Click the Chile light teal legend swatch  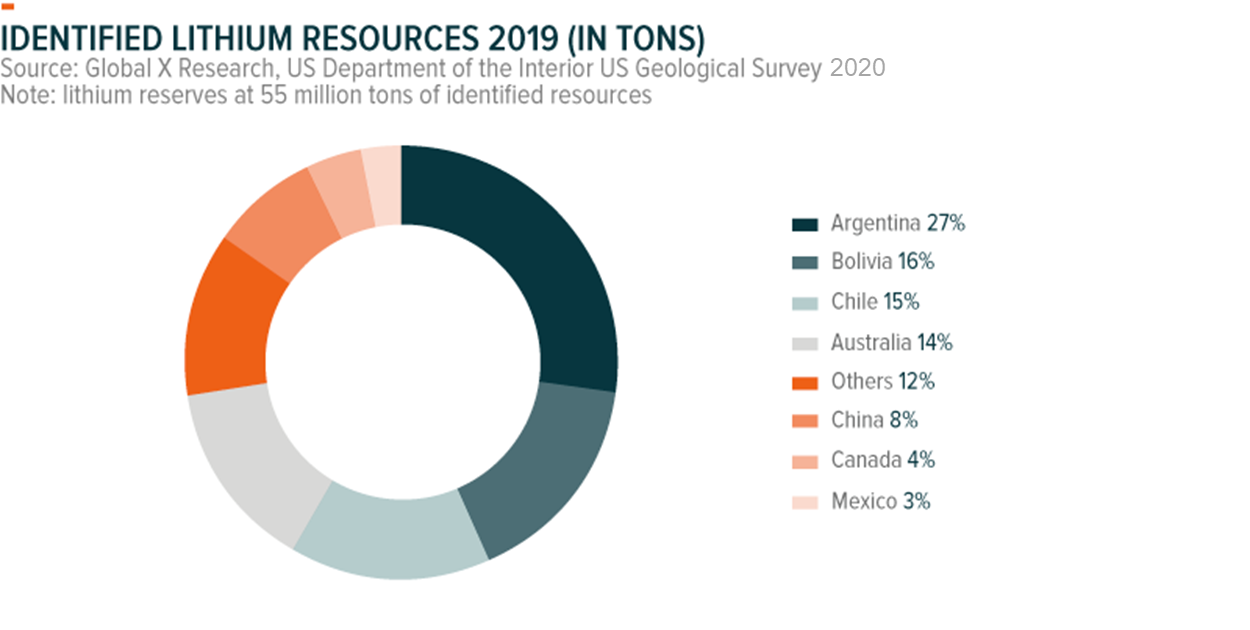pyautogui.click(x=805, y=303)
